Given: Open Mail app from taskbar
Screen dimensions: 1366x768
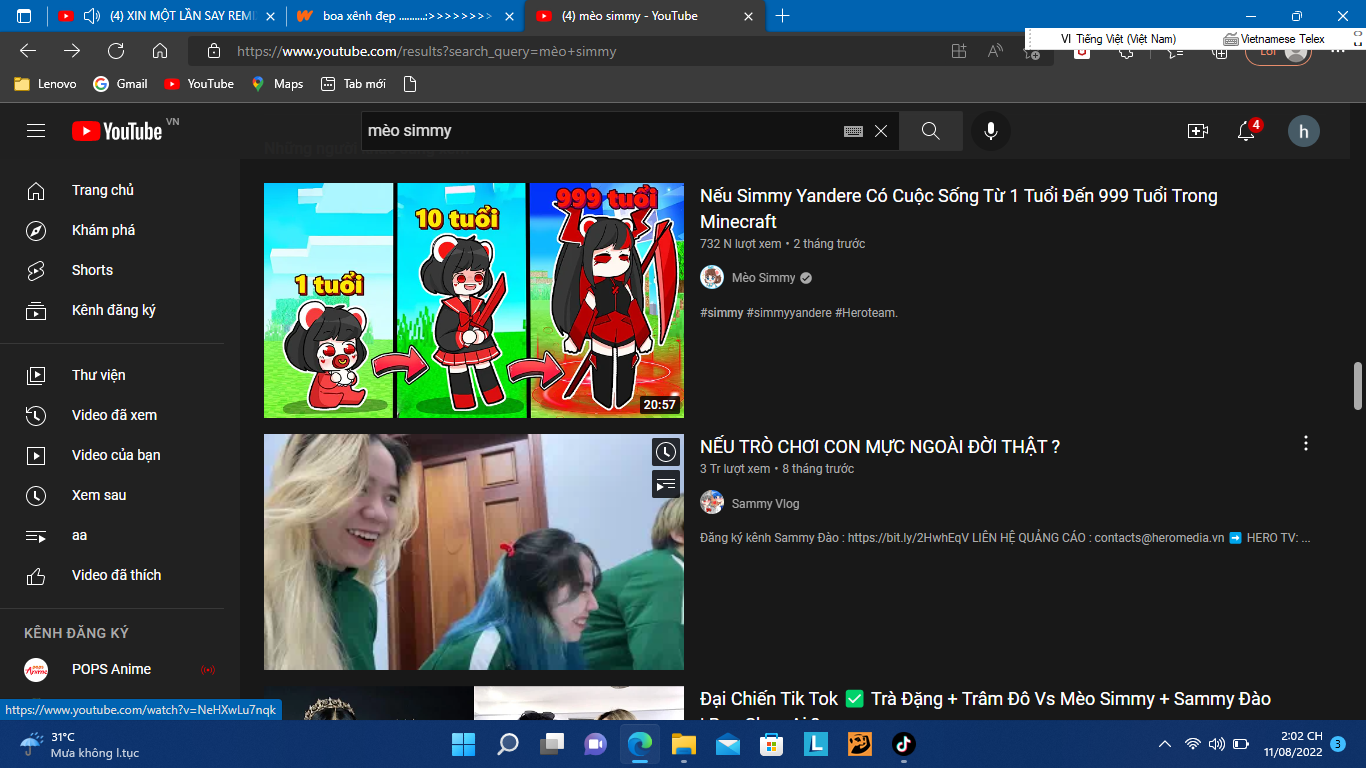Looking at the screenshot, I should (727, 744).
